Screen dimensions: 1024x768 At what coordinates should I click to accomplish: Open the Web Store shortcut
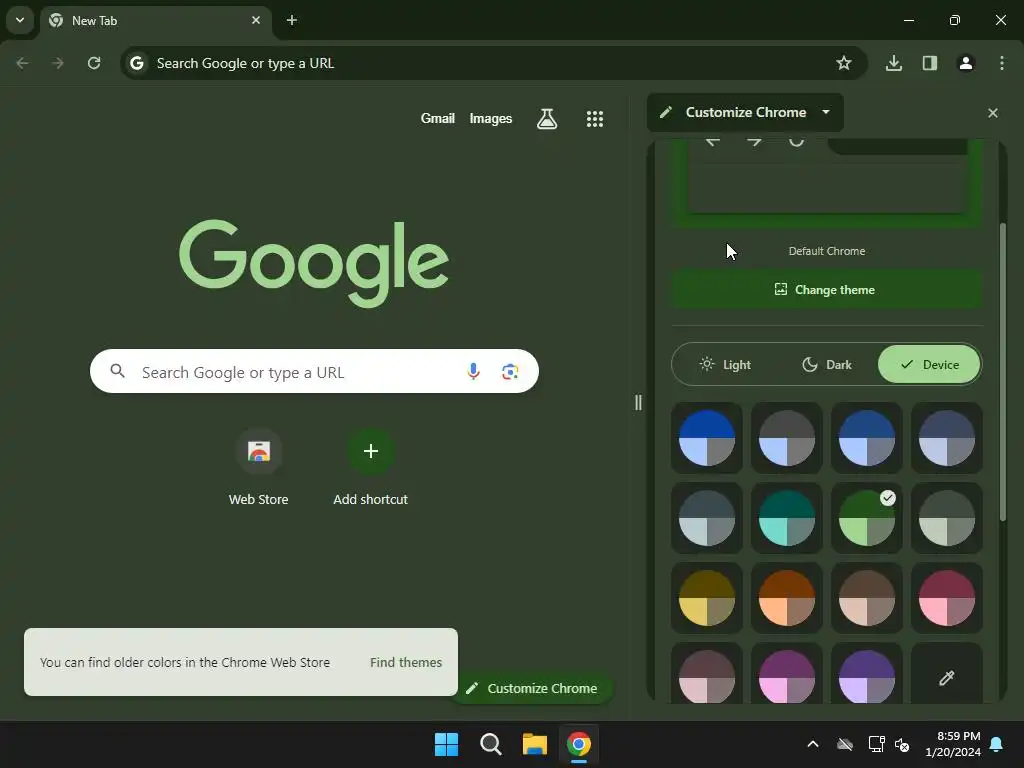[259, 468]
